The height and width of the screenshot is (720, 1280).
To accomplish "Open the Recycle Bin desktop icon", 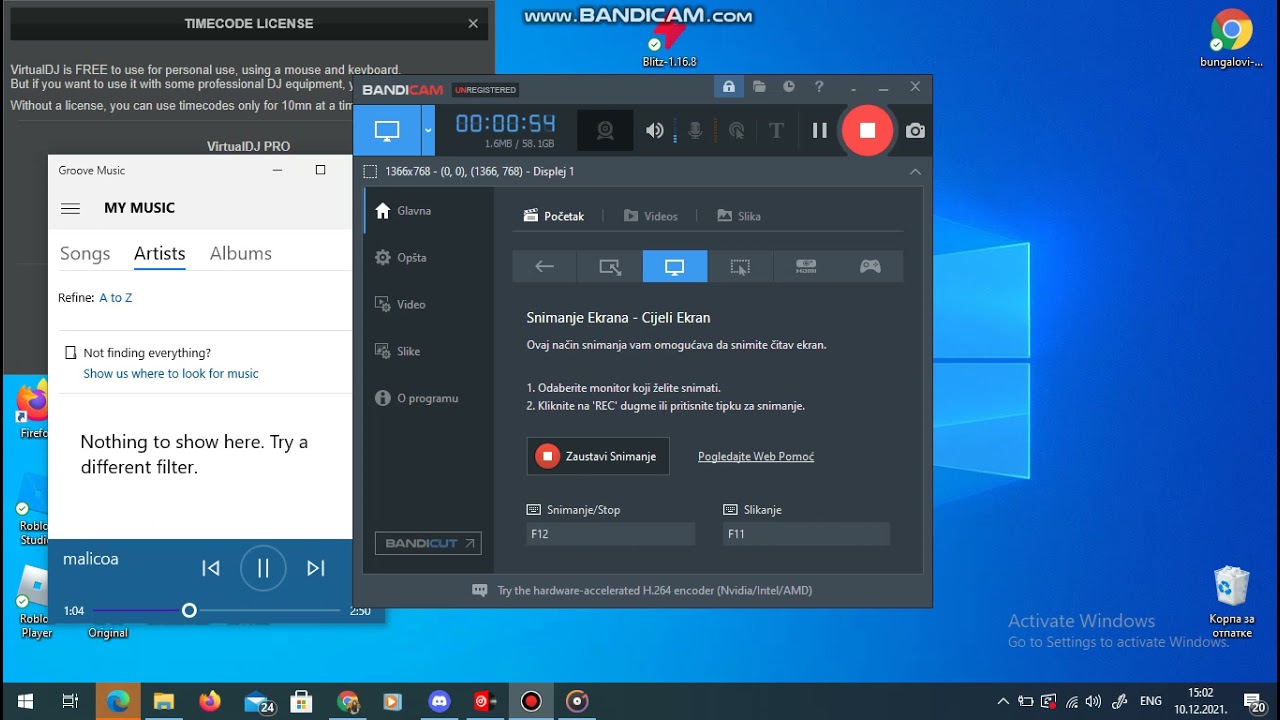I will coord(1231,602).
